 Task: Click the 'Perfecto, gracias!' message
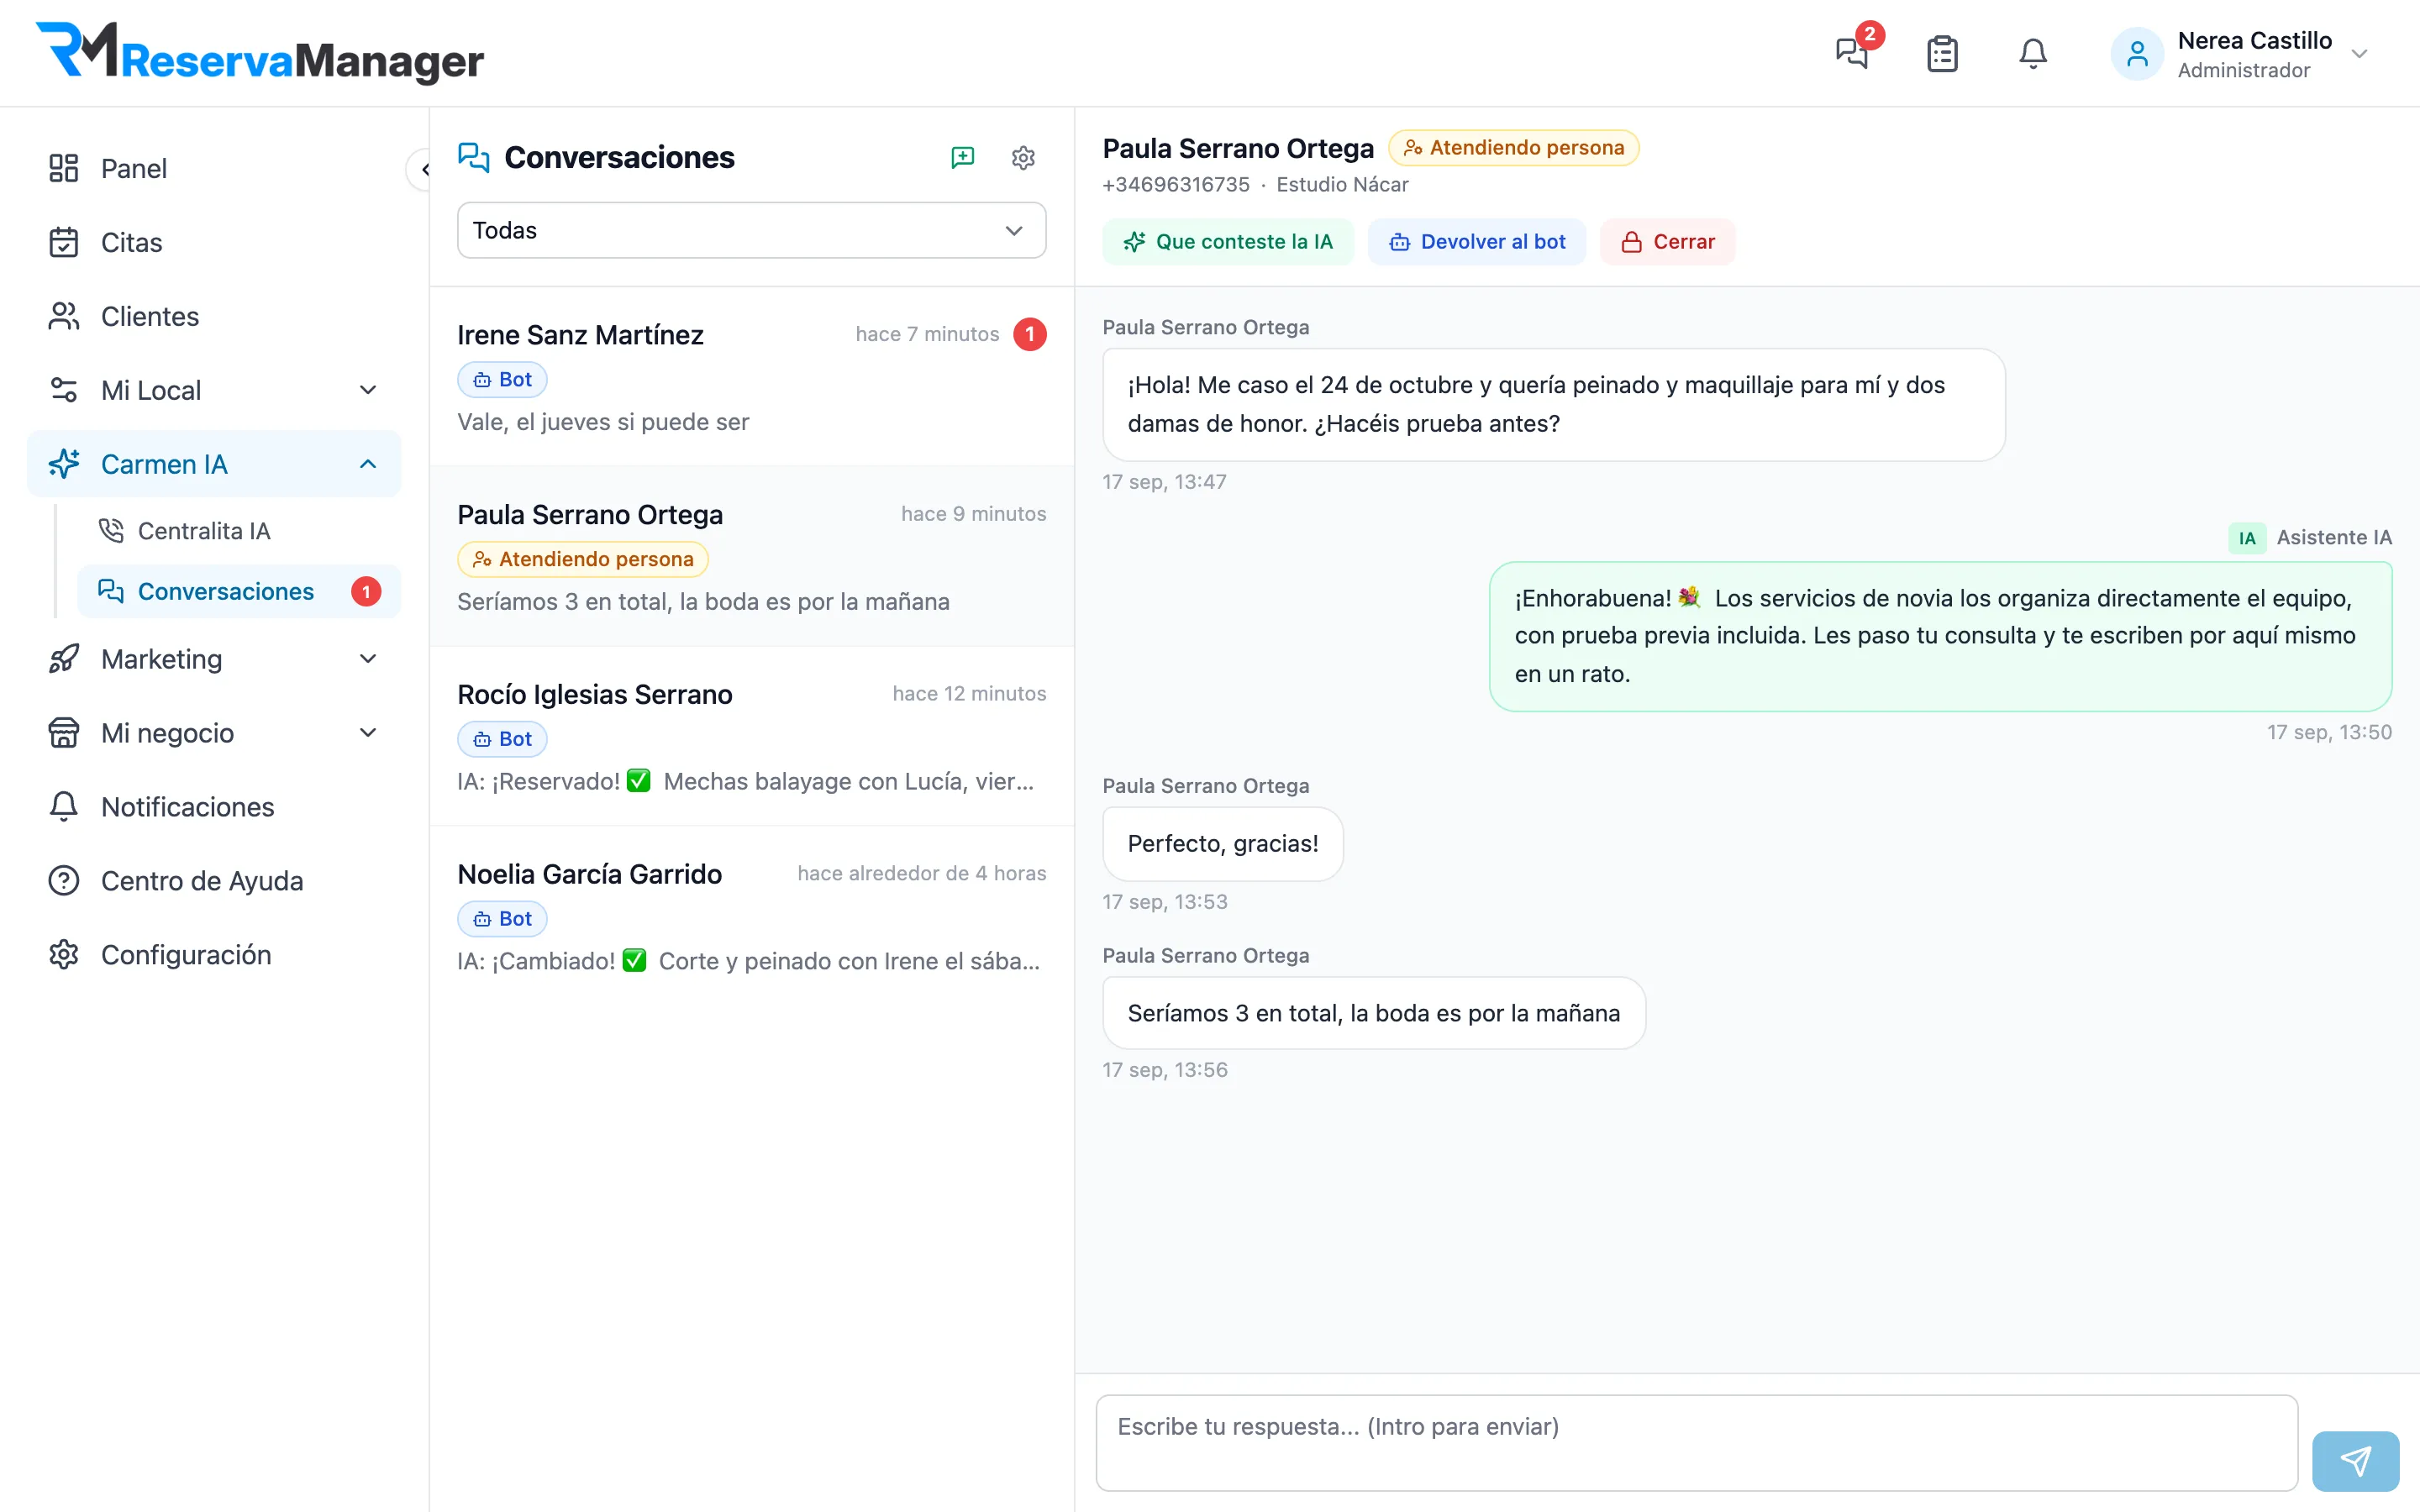(x=1223, y=844)
